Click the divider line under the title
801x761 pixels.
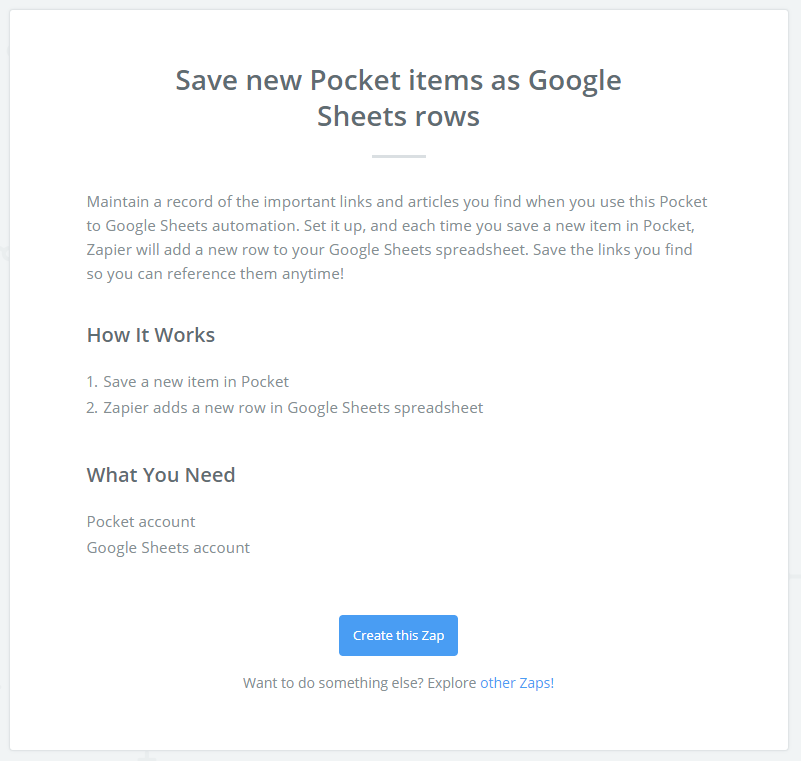[x=398, y=156]
